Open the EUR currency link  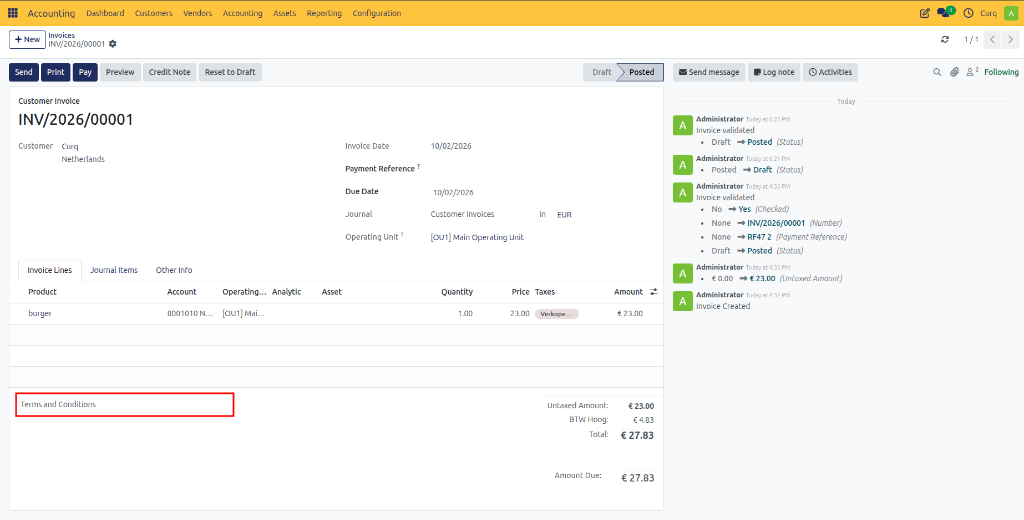pos(564,214)
